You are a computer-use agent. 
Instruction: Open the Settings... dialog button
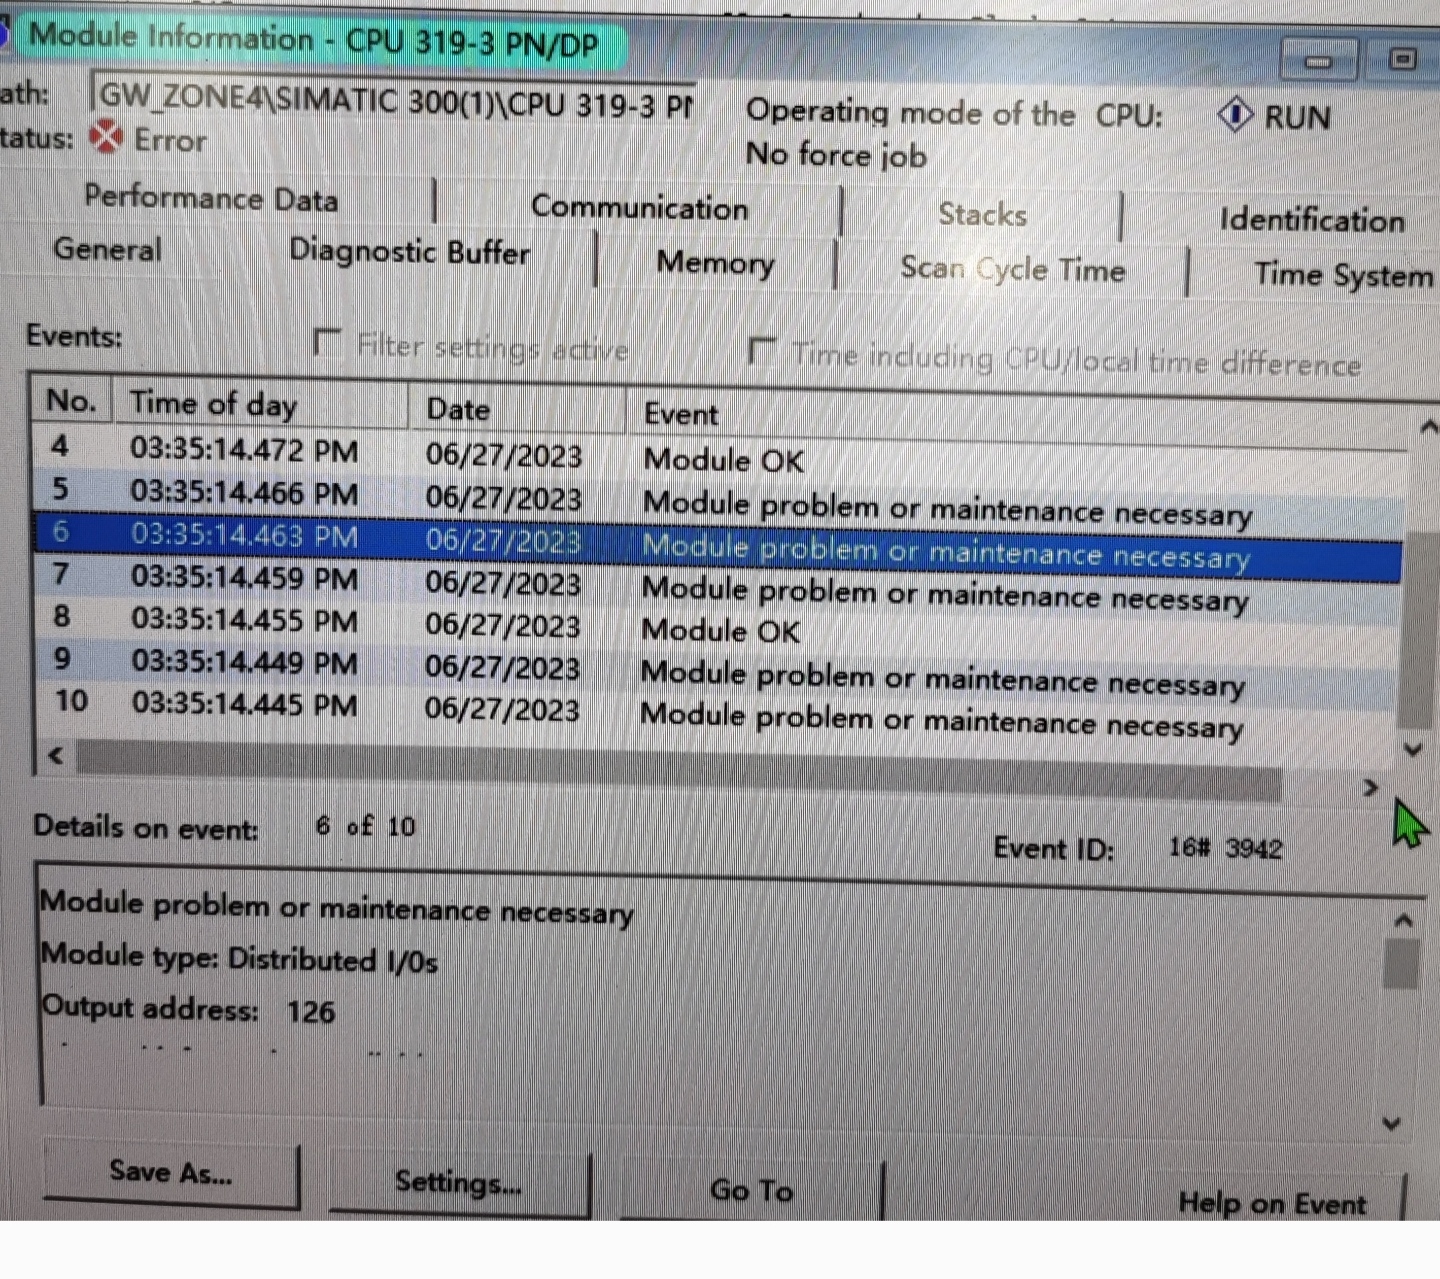coord(459,1182)
